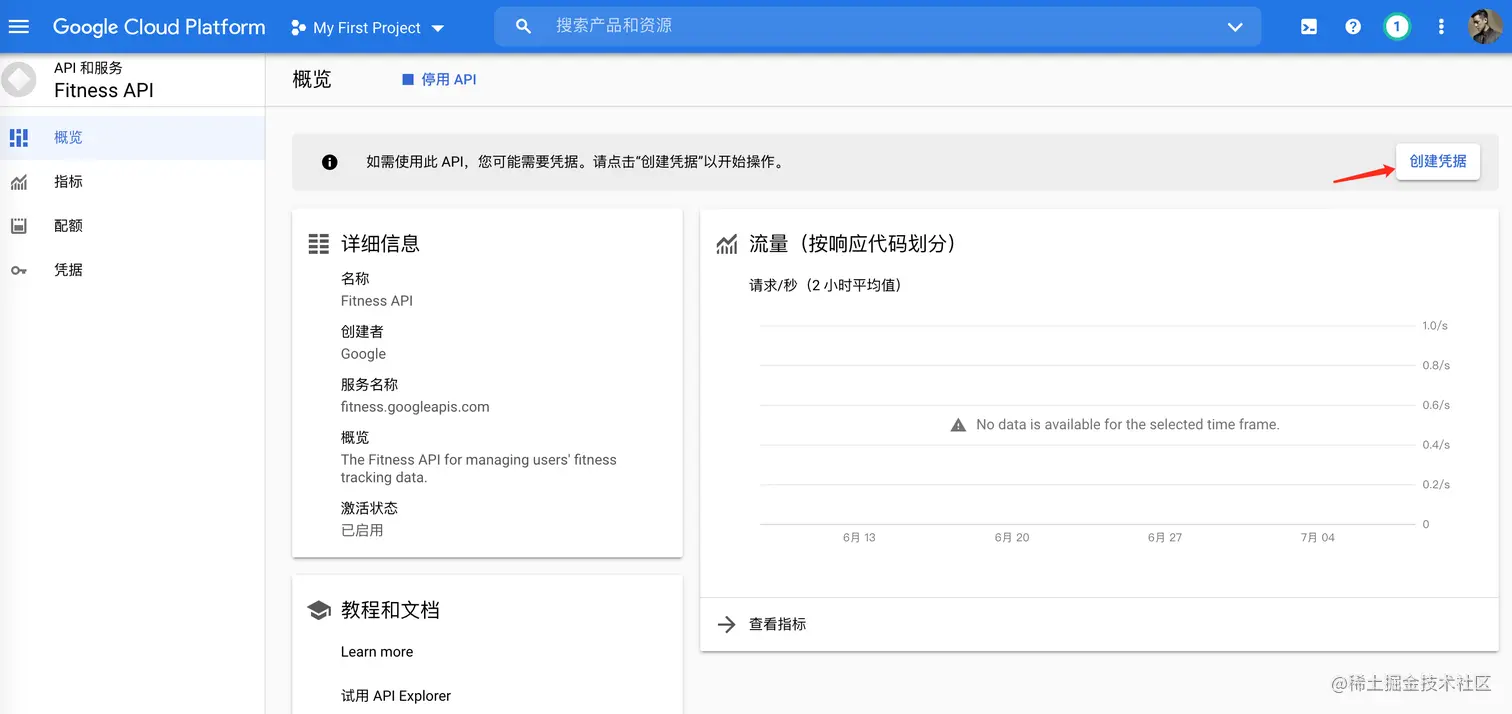Click the 6月 20 axis label
Image resolution: width=1512 pixels, height=714 pixels.
point(1012,537)
